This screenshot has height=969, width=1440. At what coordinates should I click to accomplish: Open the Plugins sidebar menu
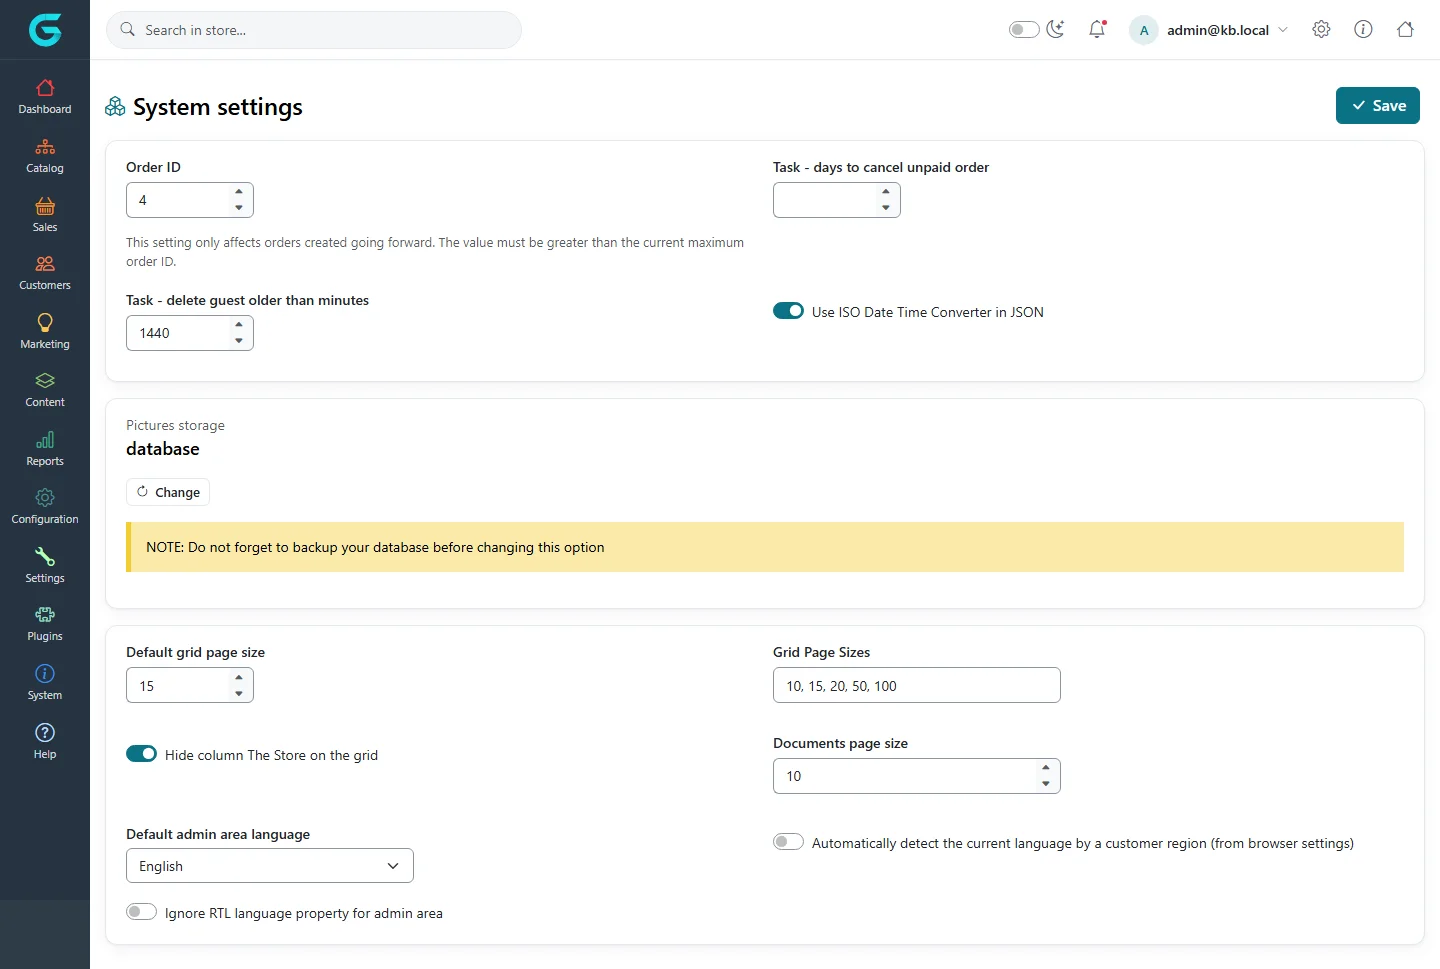[x=45, y=624]
